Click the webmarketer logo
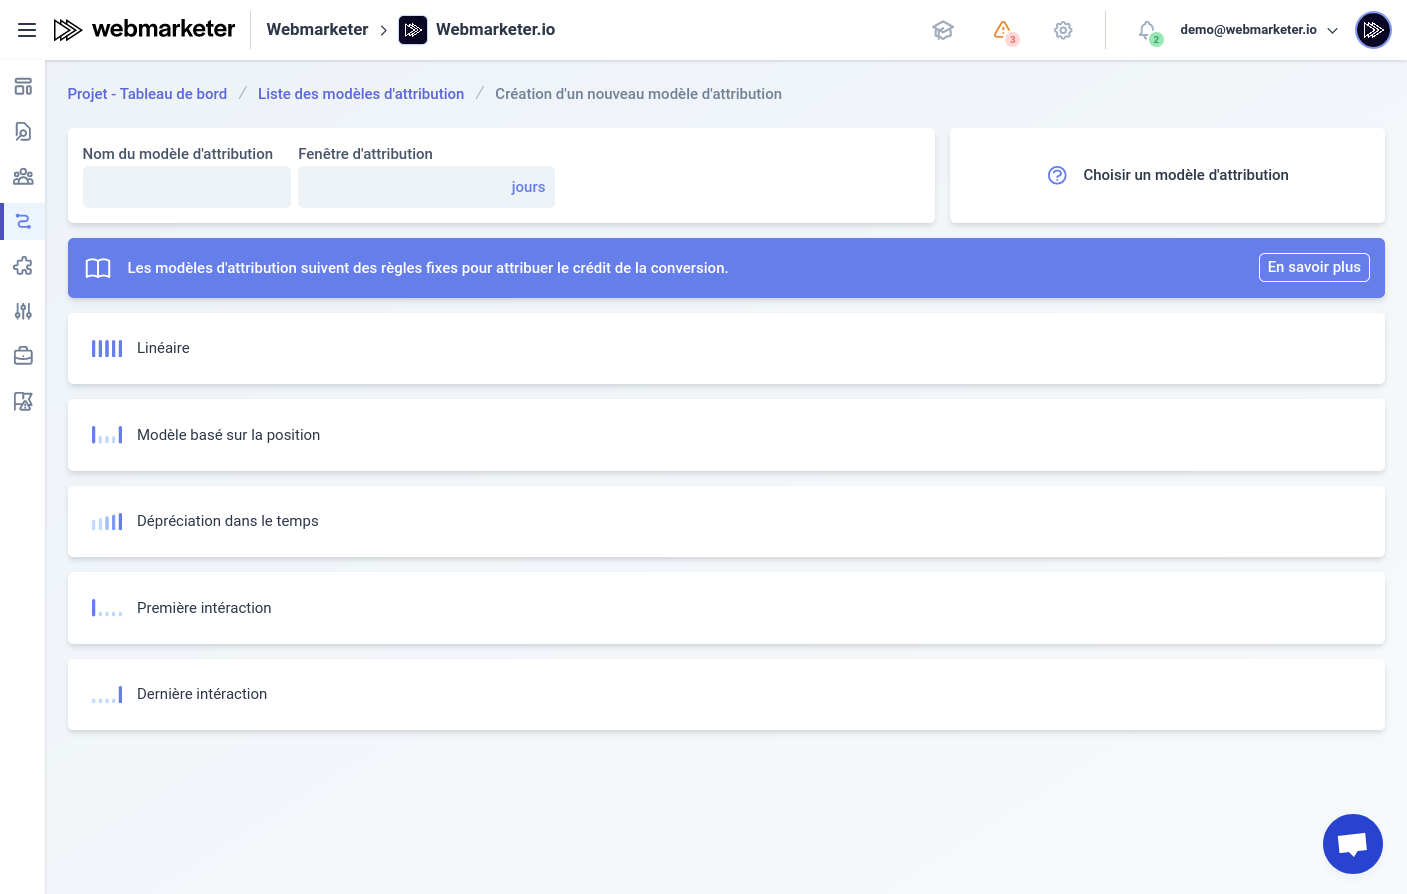Image resolution: width=1407 pixels, height=894 pixels. 144,30
